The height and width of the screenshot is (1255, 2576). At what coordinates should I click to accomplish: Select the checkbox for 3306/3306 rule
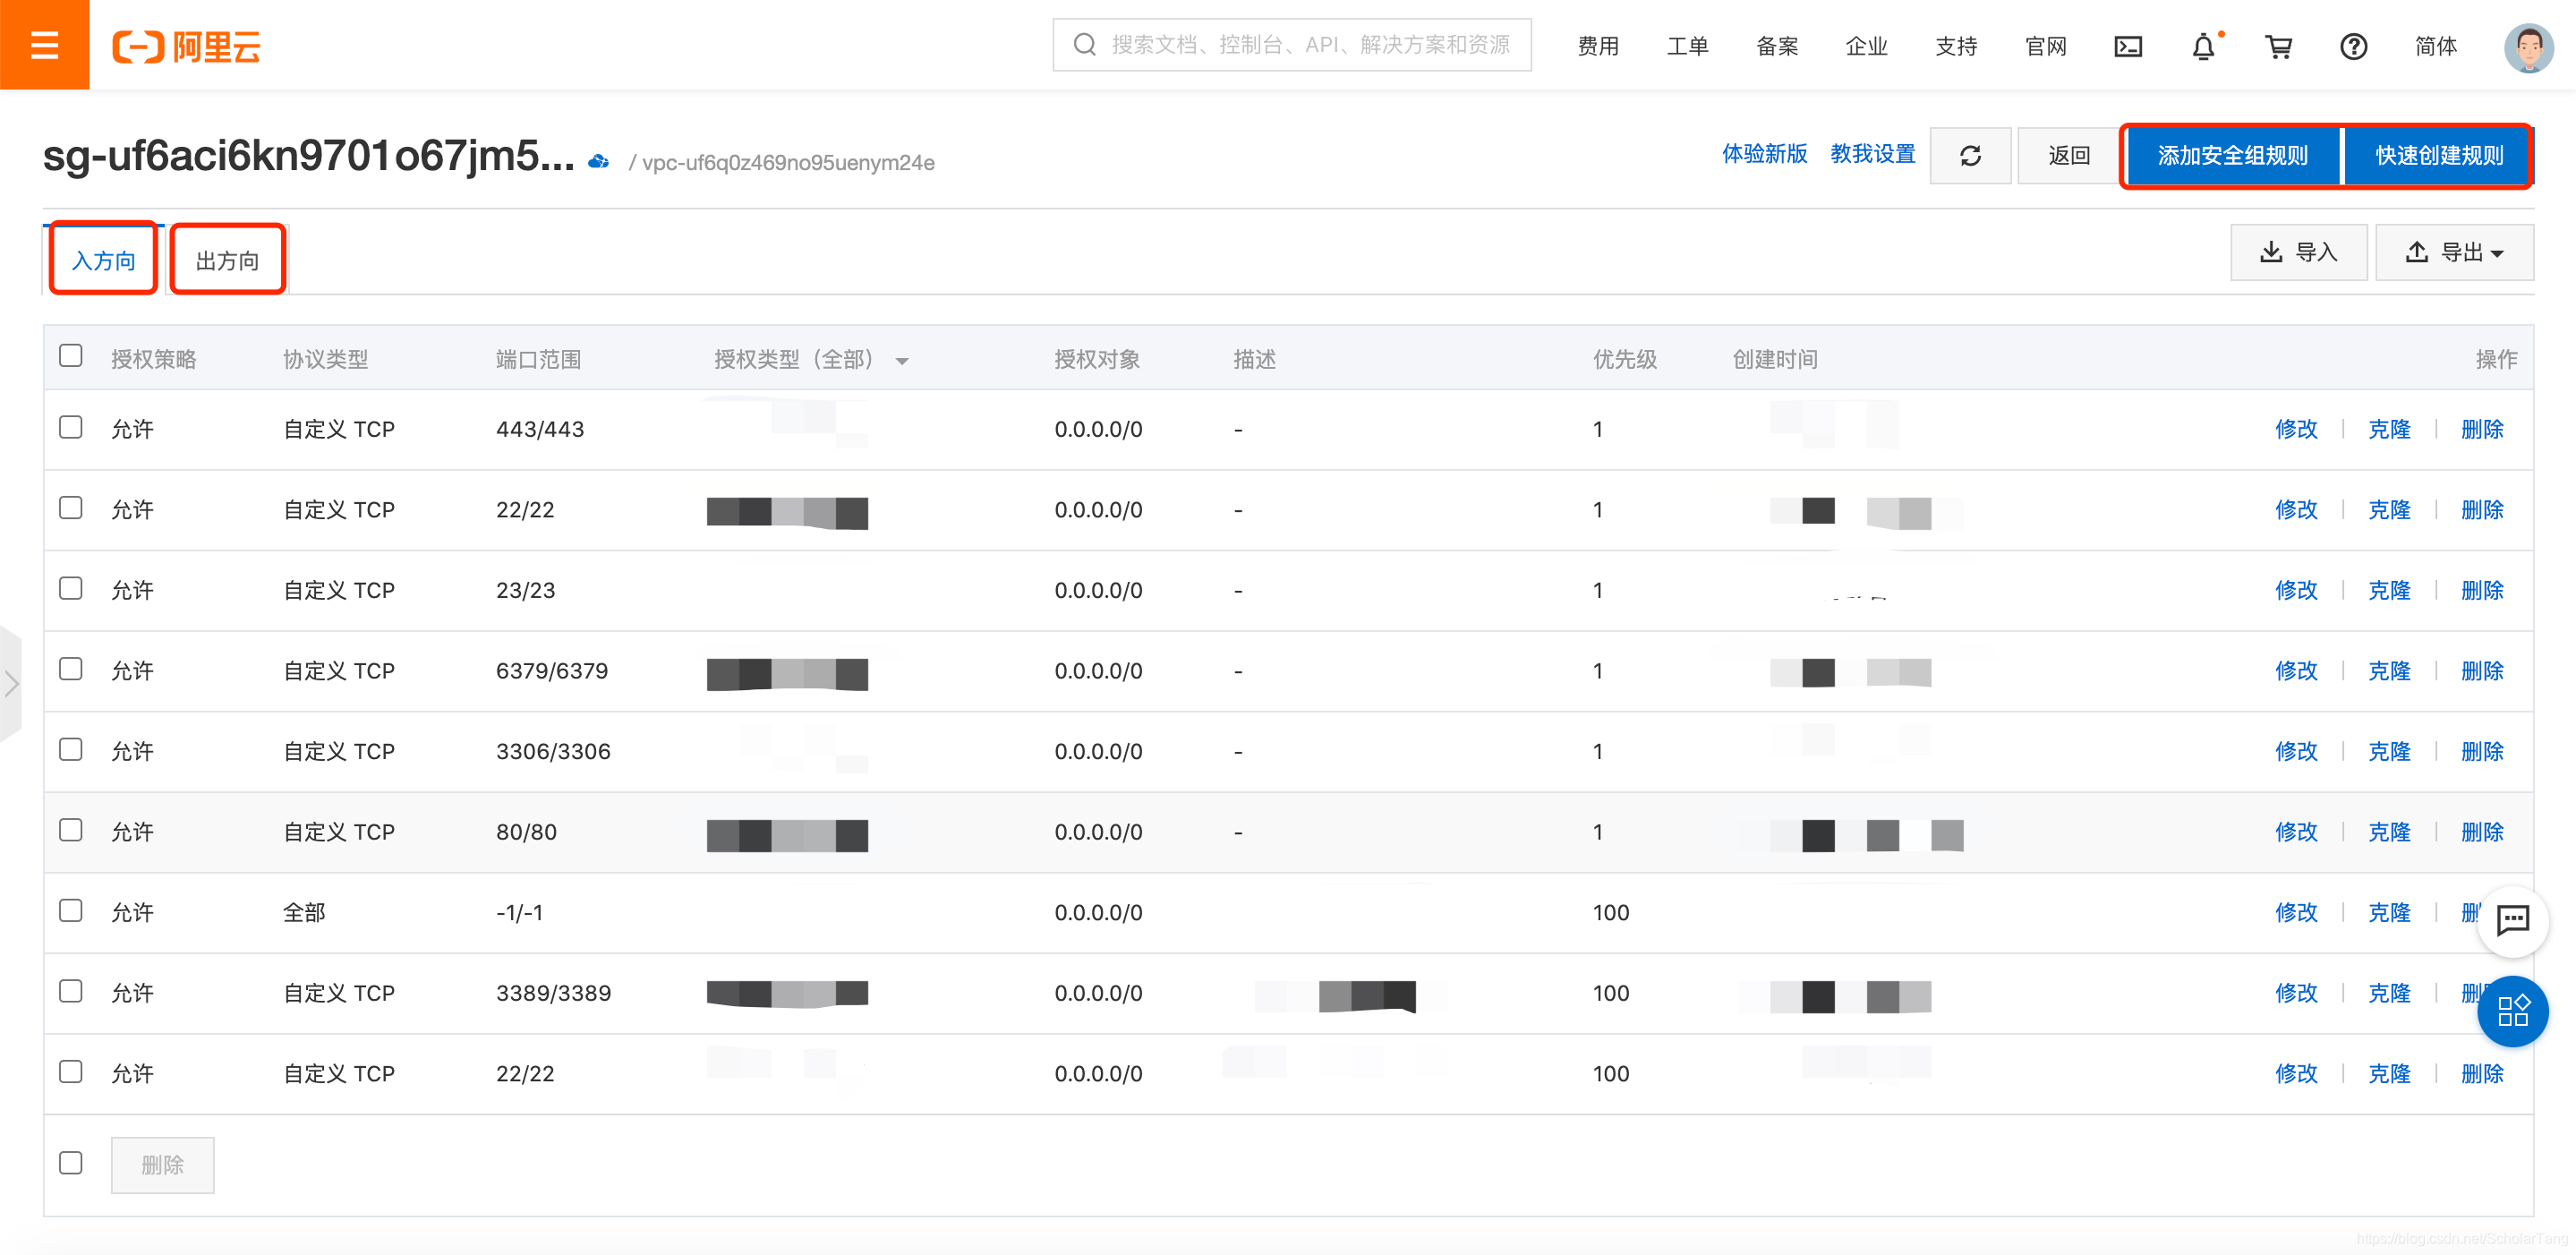click(71, 750)
